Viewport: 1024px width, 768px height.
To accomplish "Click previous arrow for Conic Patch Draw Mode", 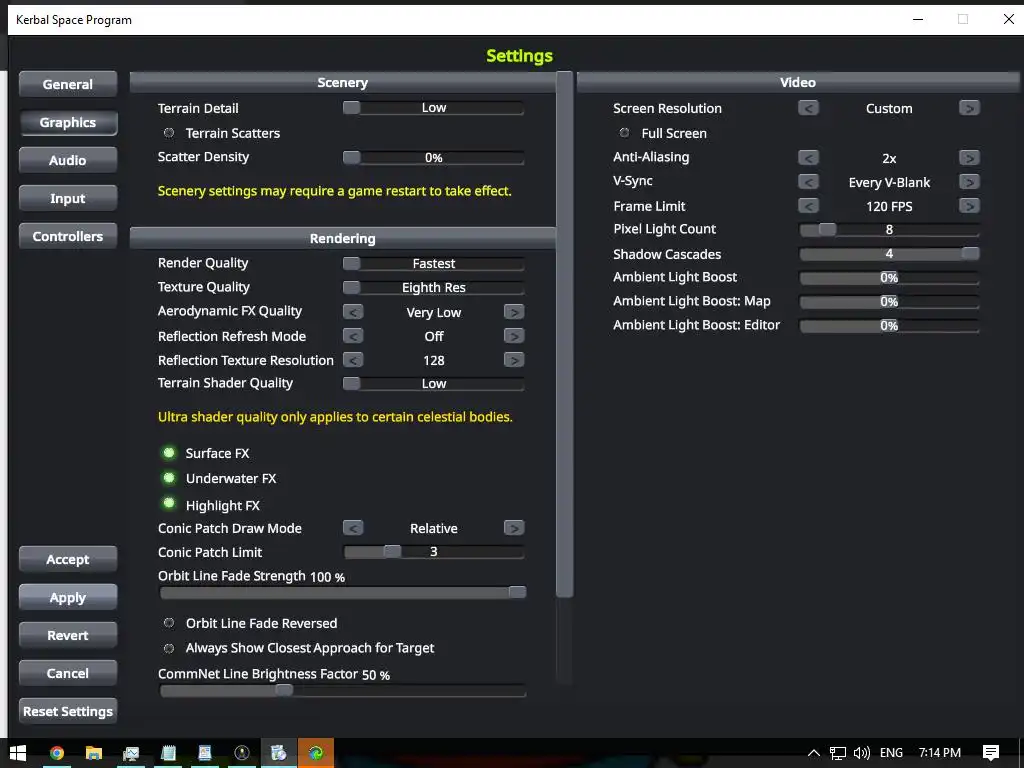I will click(353, 528).
